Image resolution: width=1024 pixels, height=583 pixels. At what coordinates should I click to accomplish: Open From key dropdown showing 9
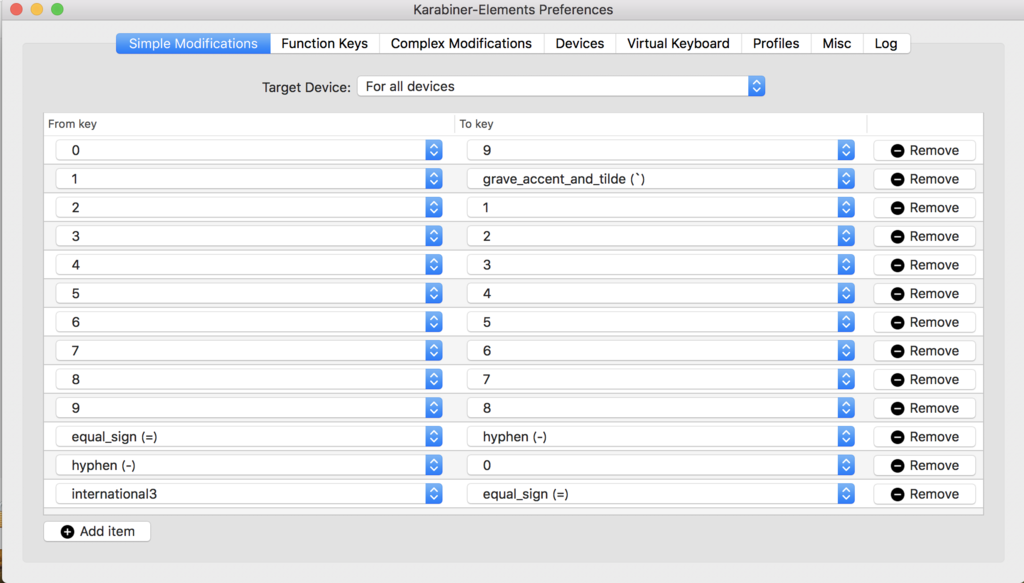tap(249, 408)
